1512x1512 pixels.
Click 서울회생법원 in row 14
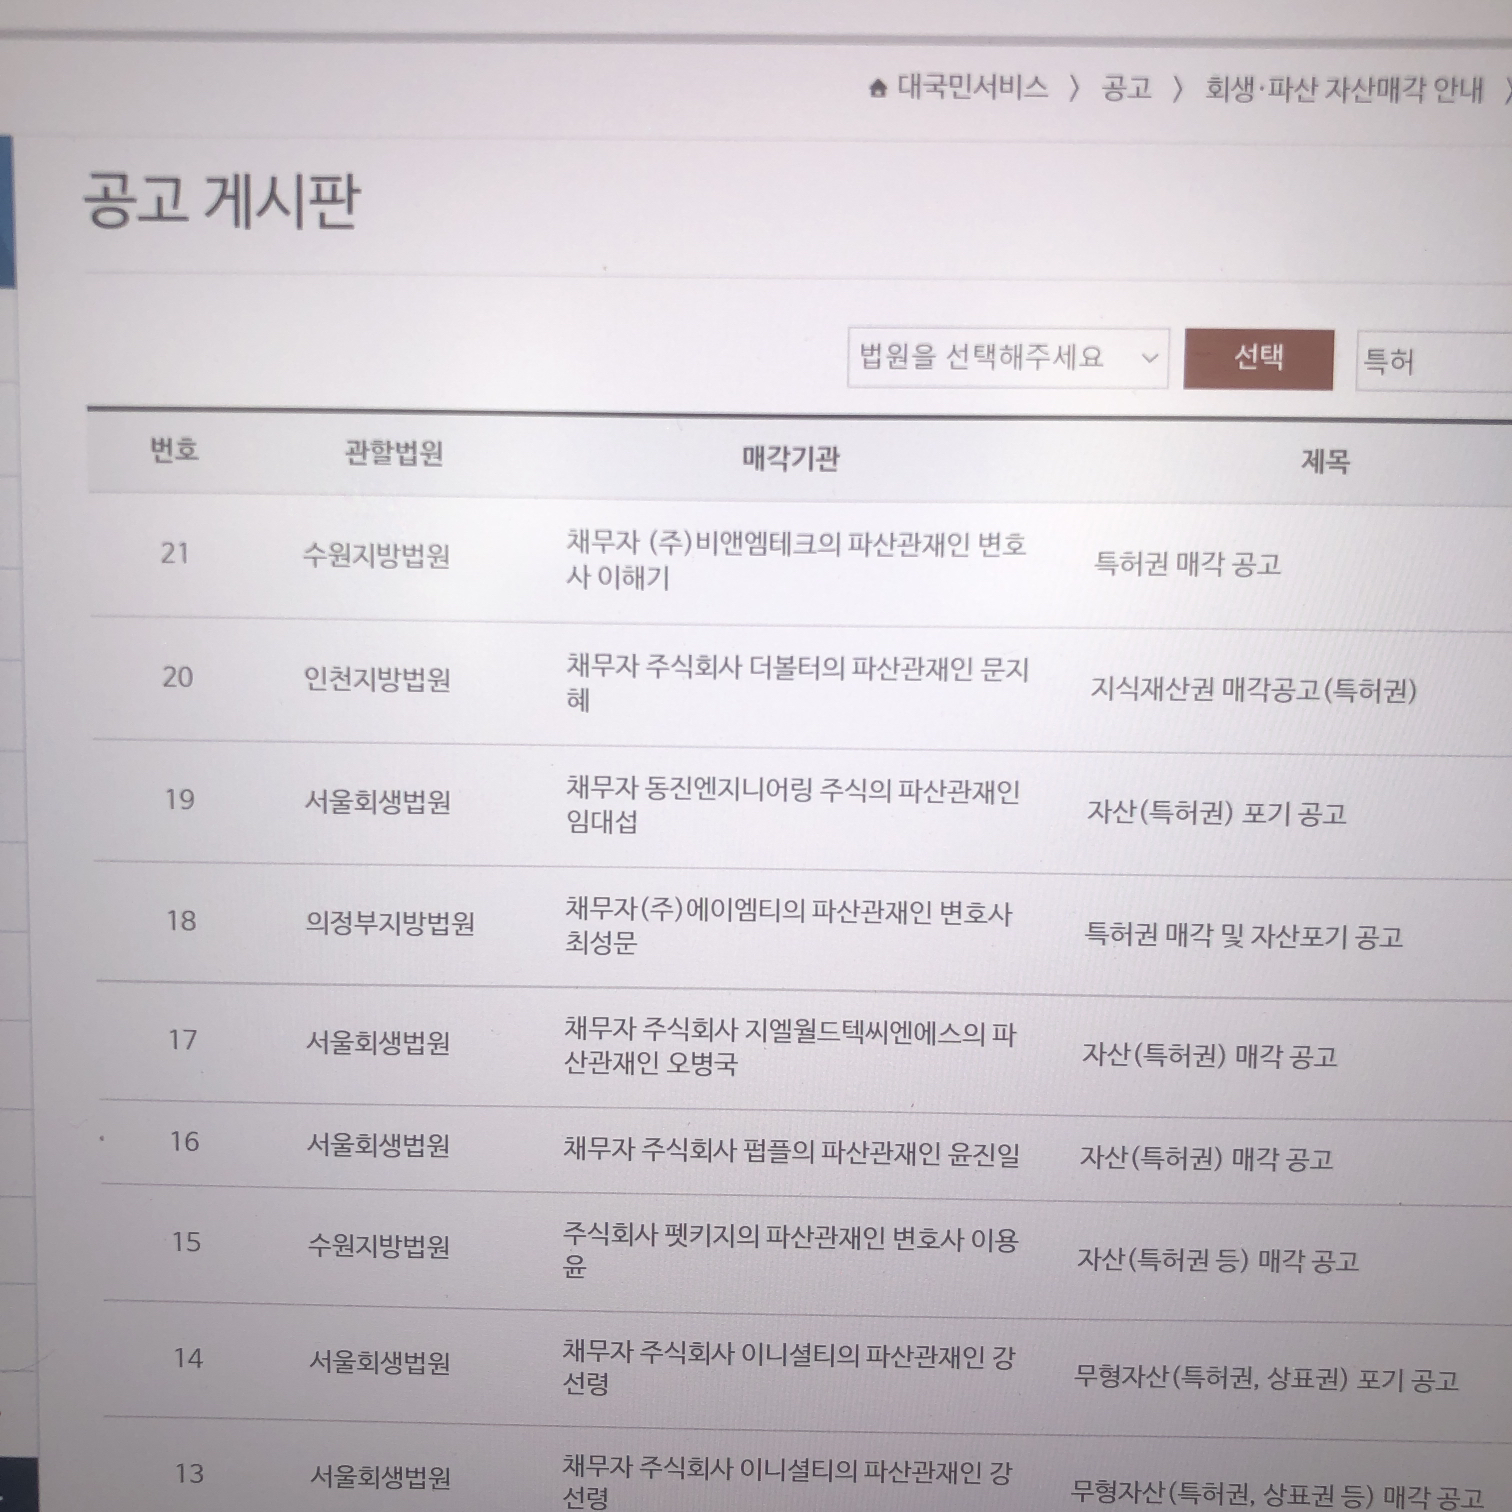(380, 1361)
